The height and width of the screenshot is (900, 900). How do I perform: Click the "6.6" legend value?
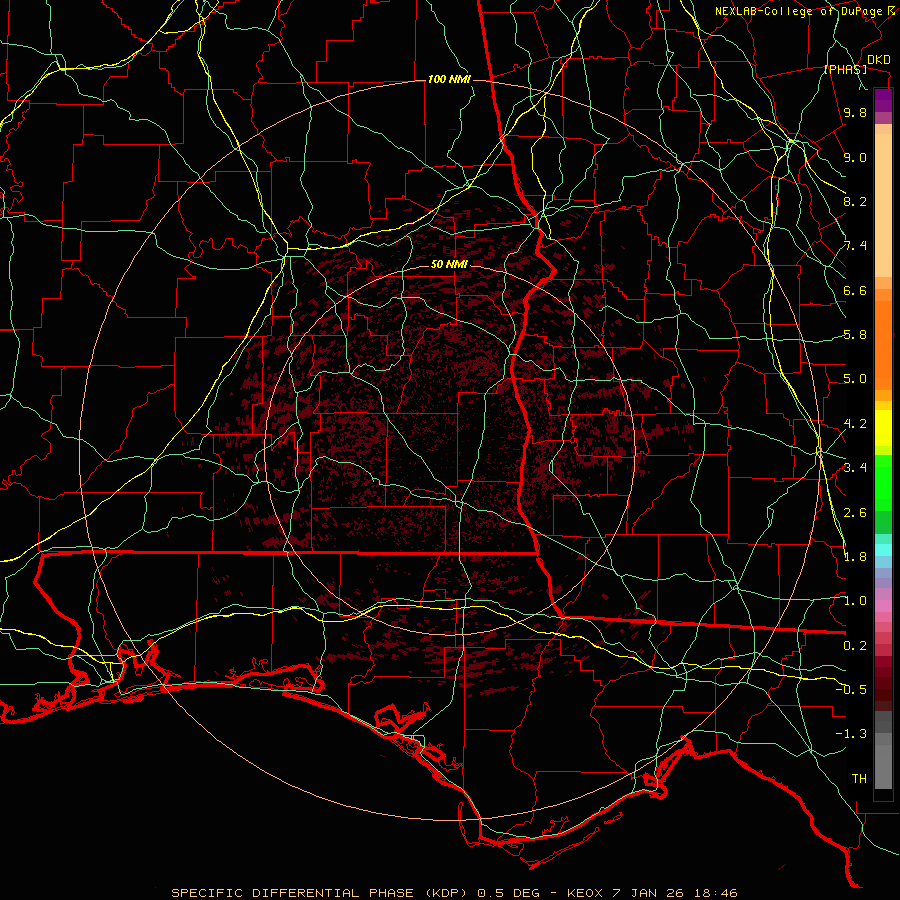855,290
